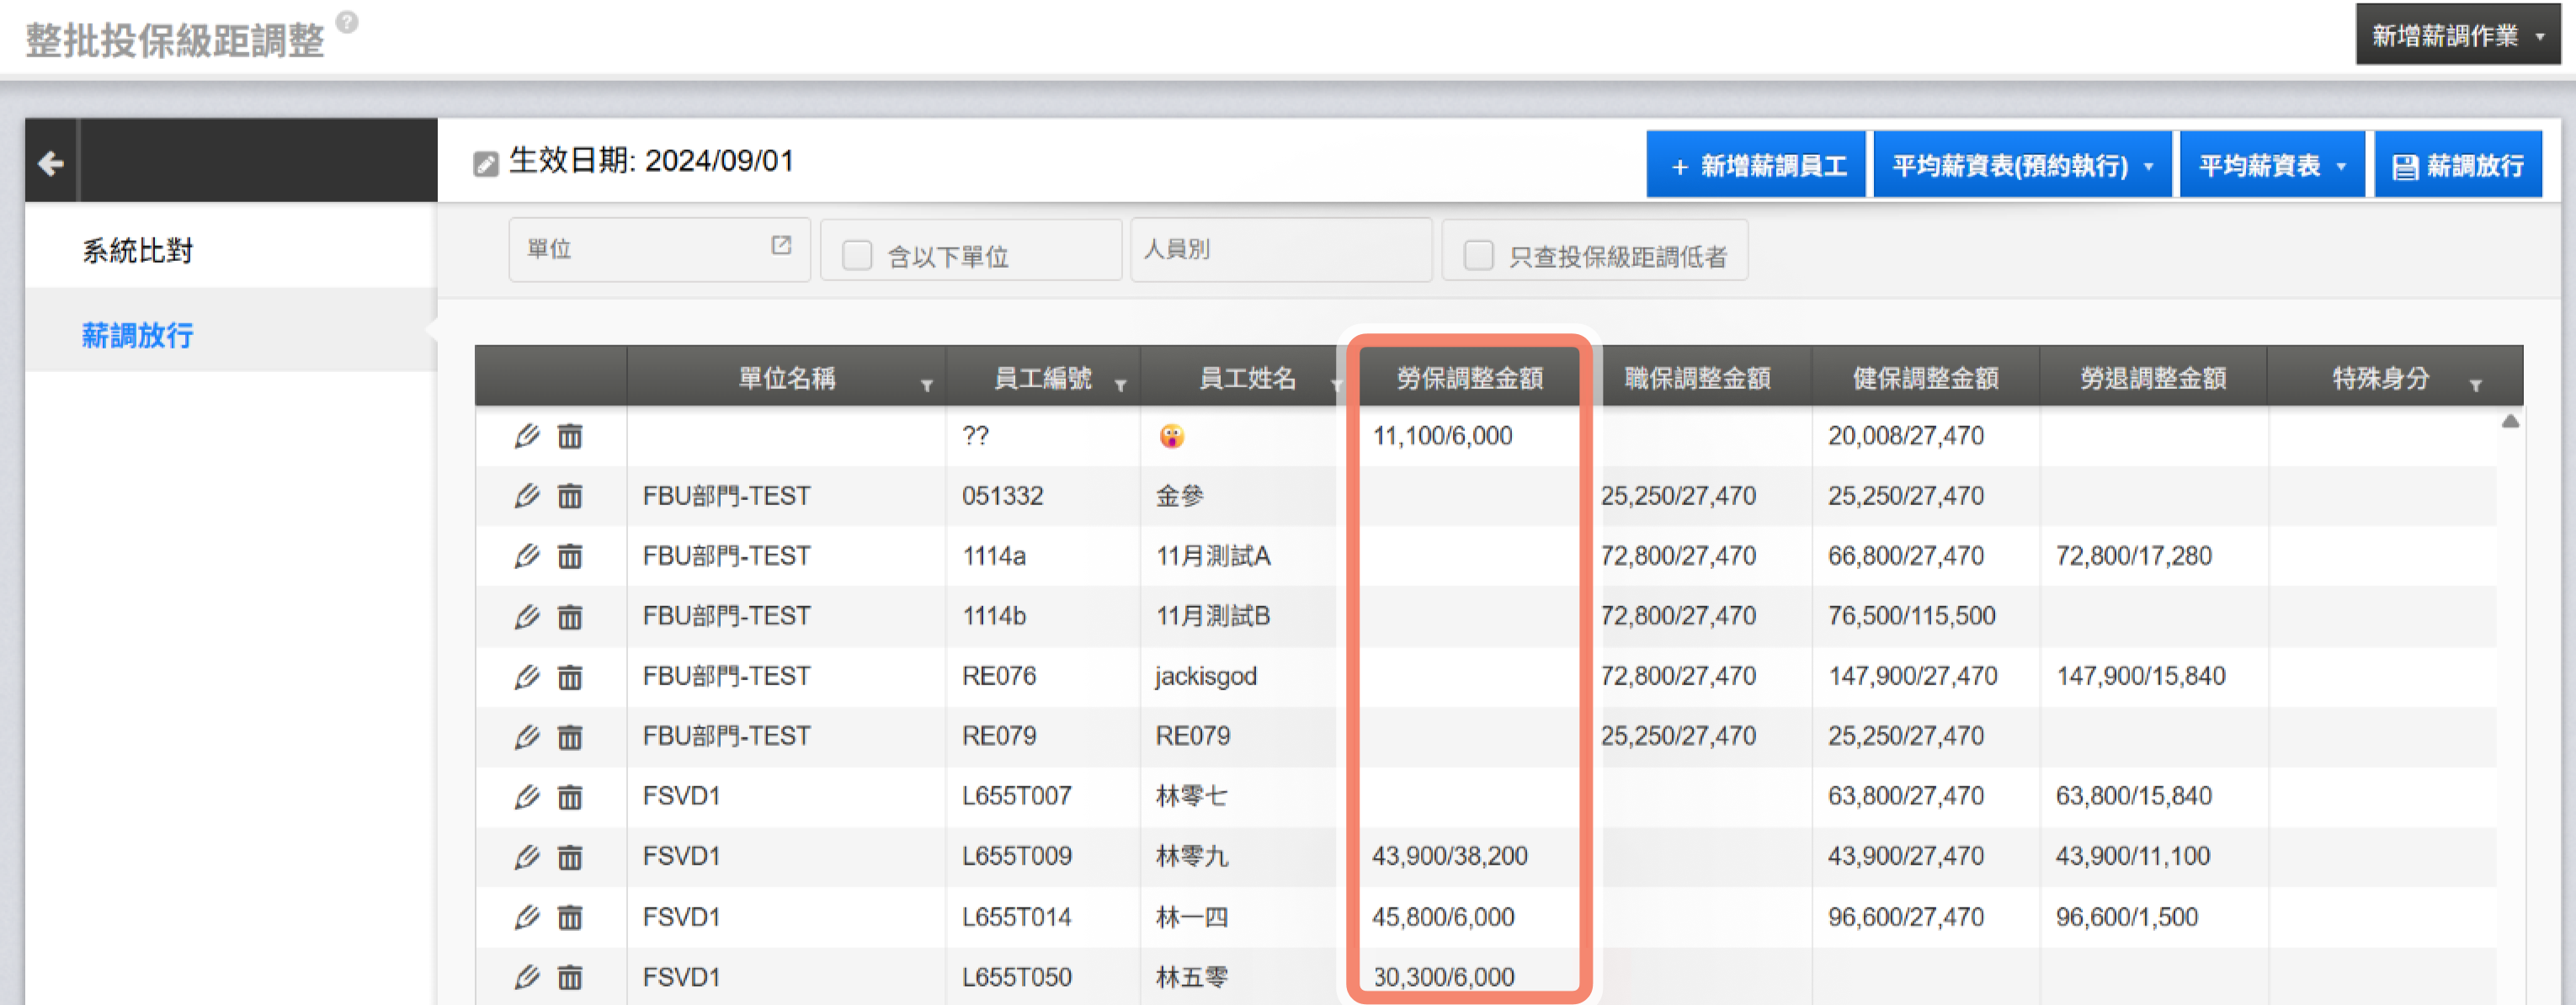Delete the row for 11月測試A
This screenshot has width=2576, height=1005.
570,556
